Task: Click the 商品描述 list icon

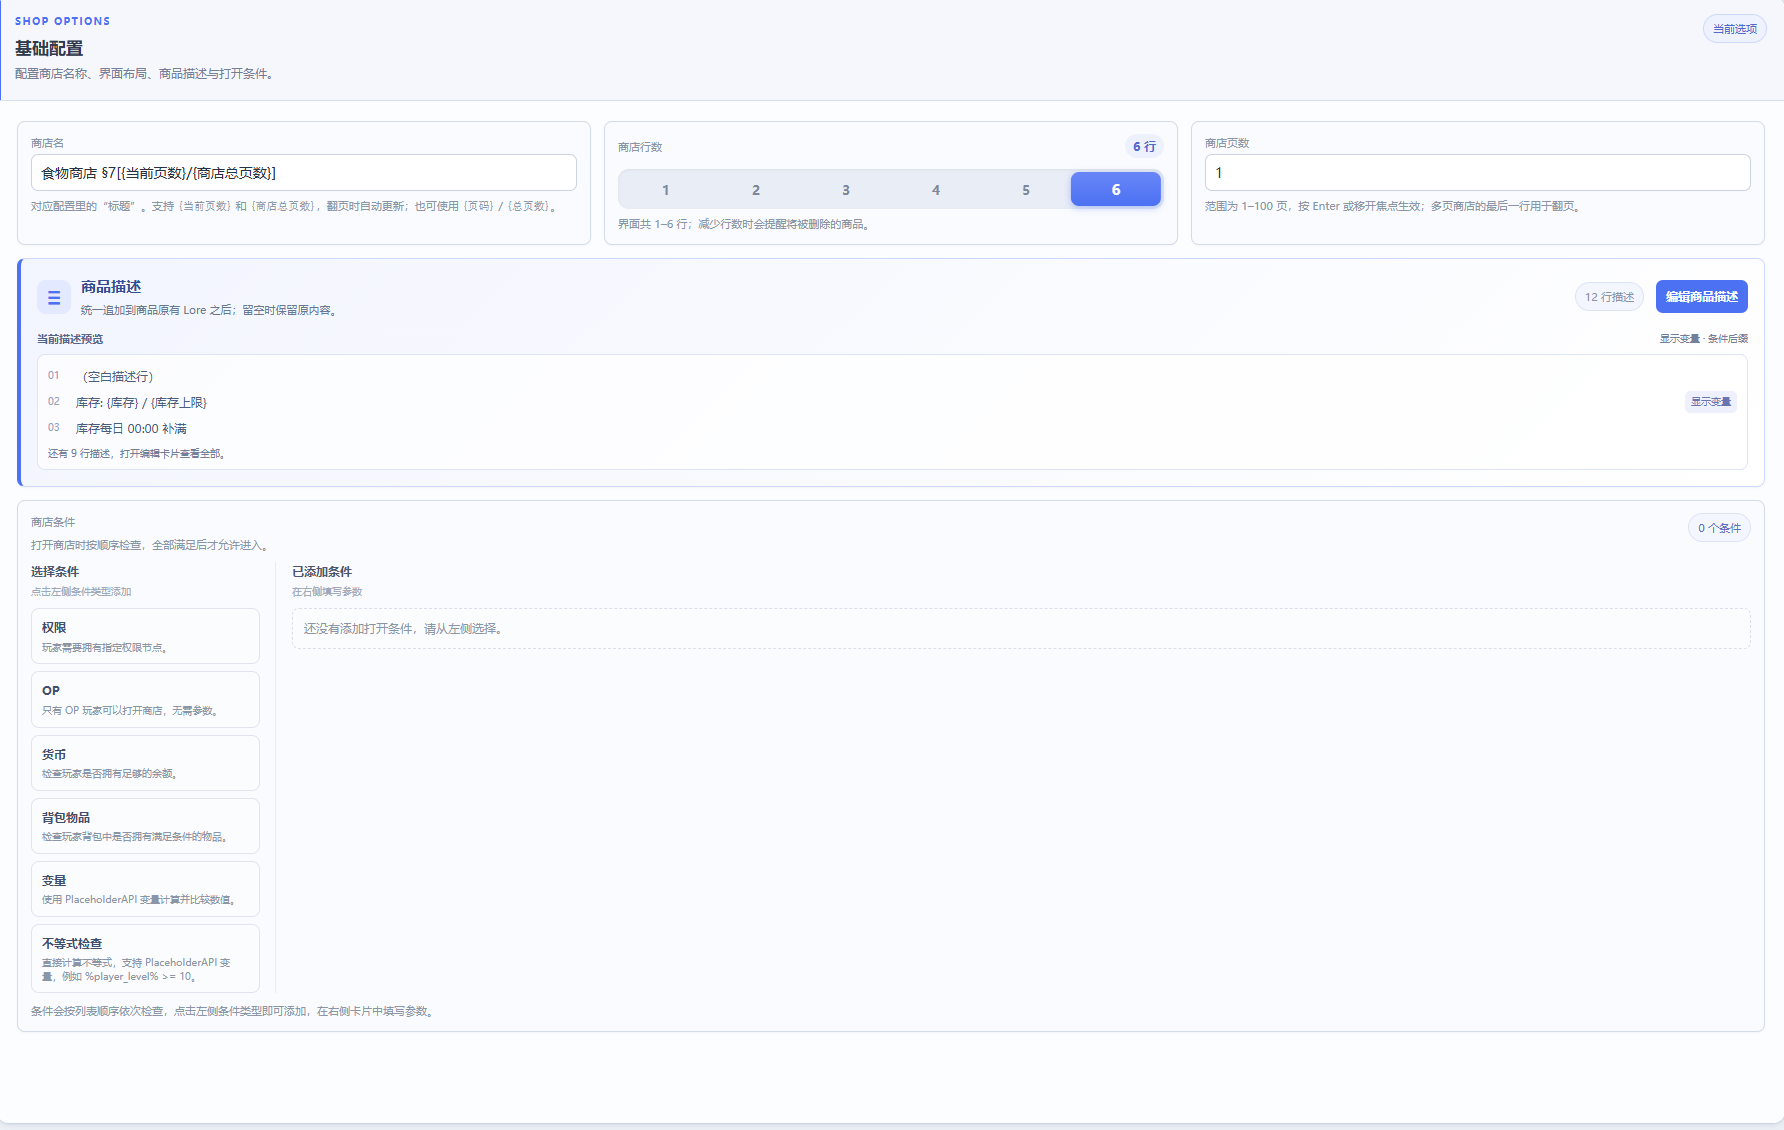Action: click(54, 297)
